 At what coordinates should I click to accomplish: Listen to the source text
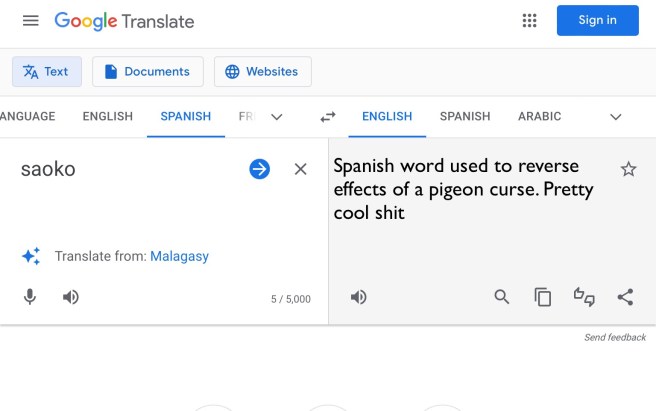(71, 297)
